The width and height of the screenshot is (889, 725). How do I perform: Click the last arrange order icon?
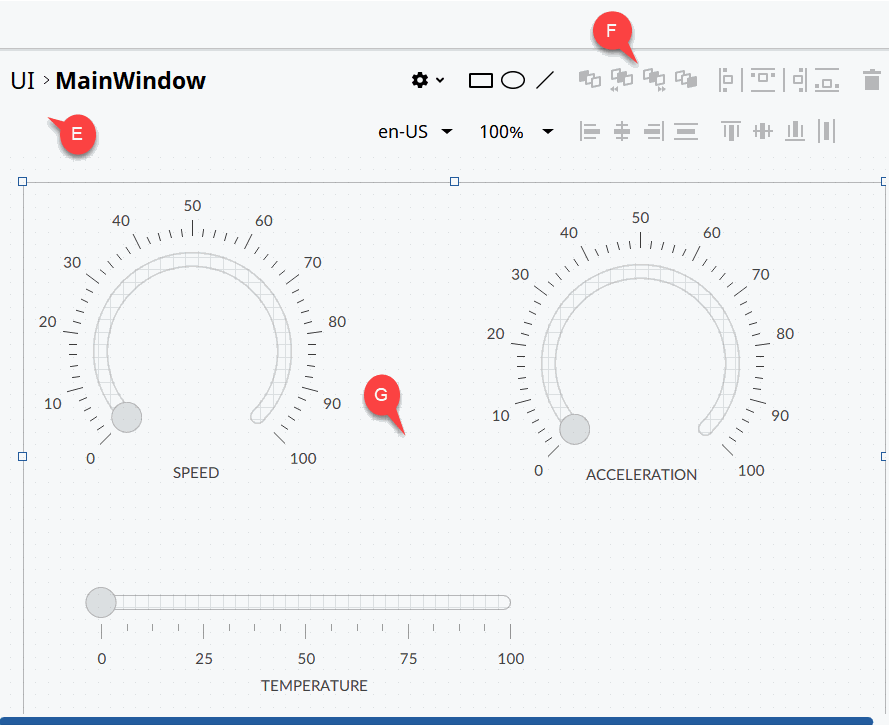[686, 79]
